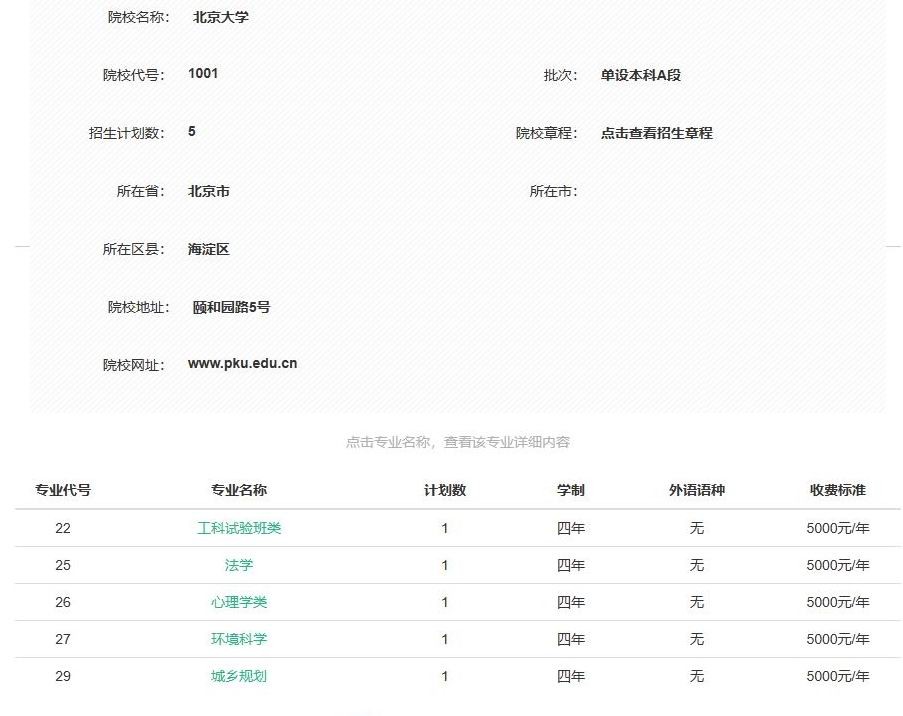Click the www.pku.edu.cn website address
Screen dimensions: 903x716
click(242, 364)
